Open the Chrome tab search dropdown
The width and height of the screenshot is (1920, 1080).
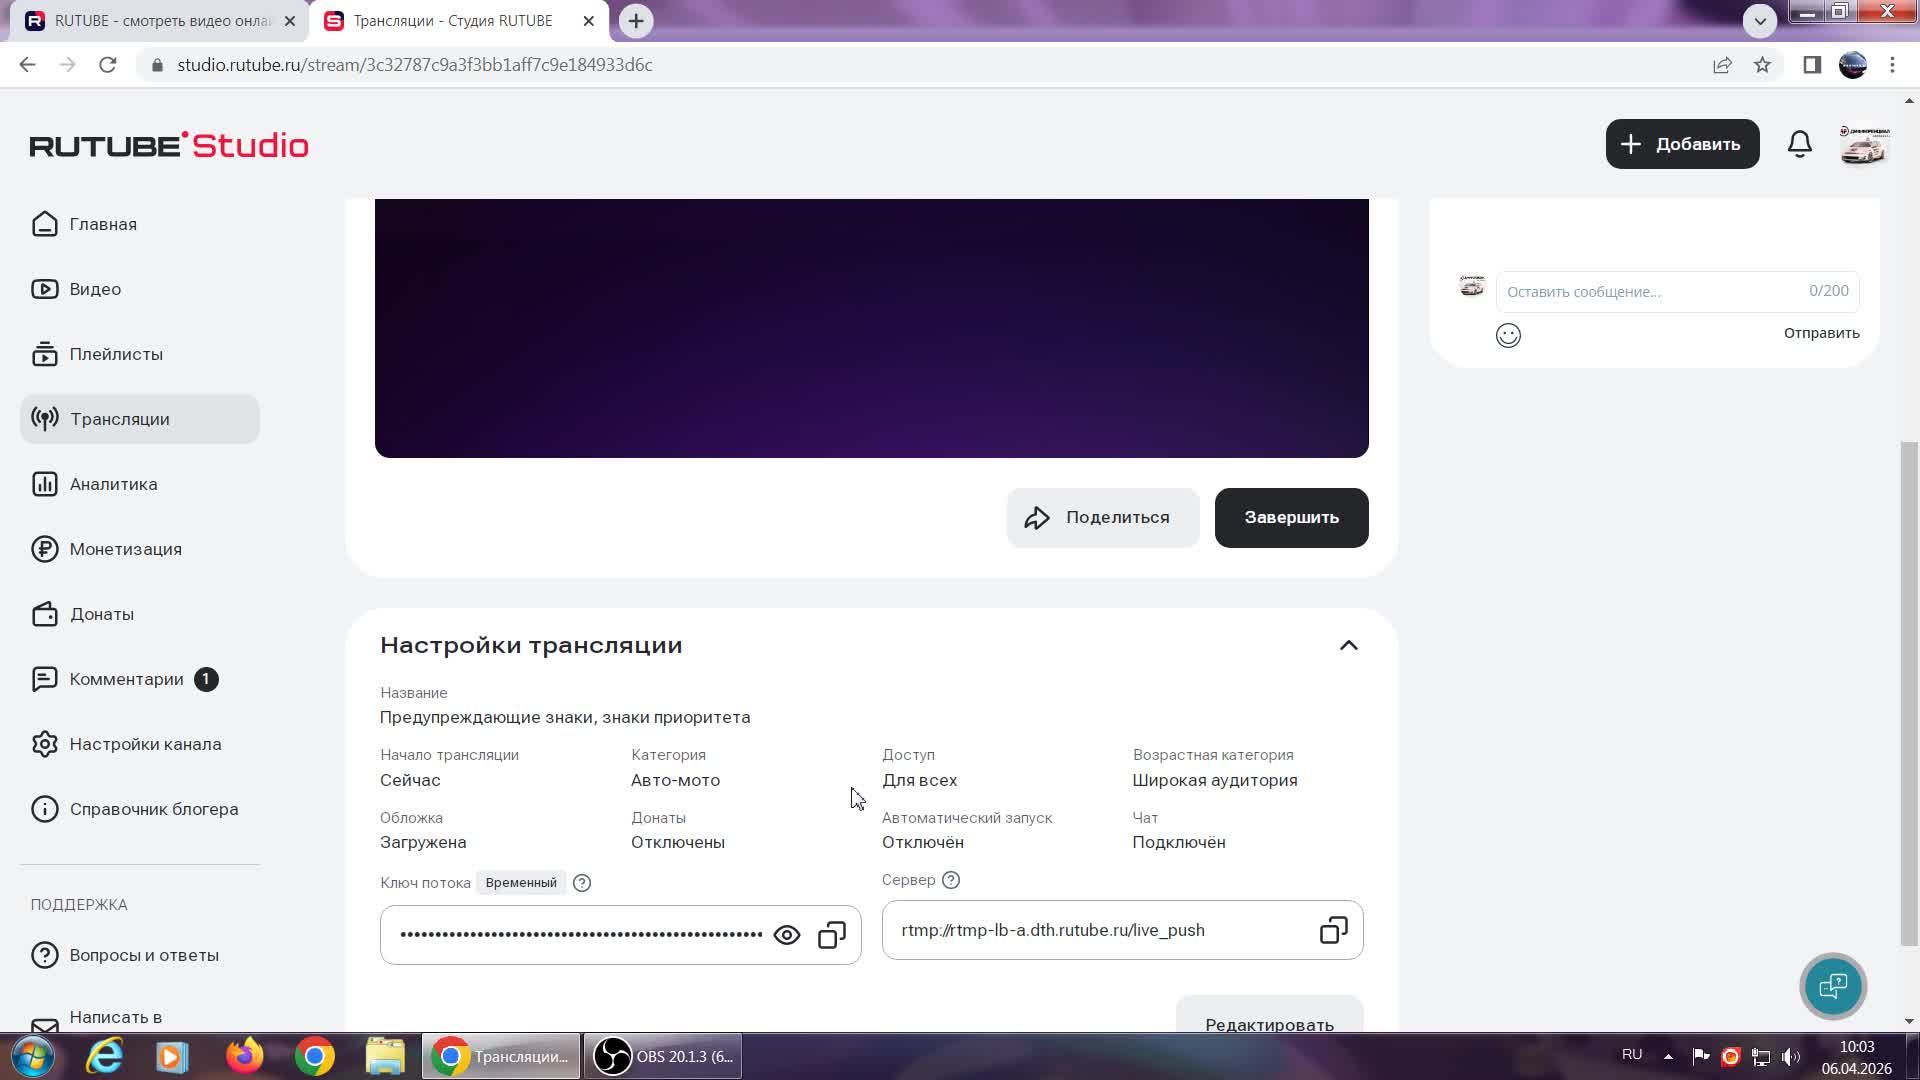coord(1759,20)
